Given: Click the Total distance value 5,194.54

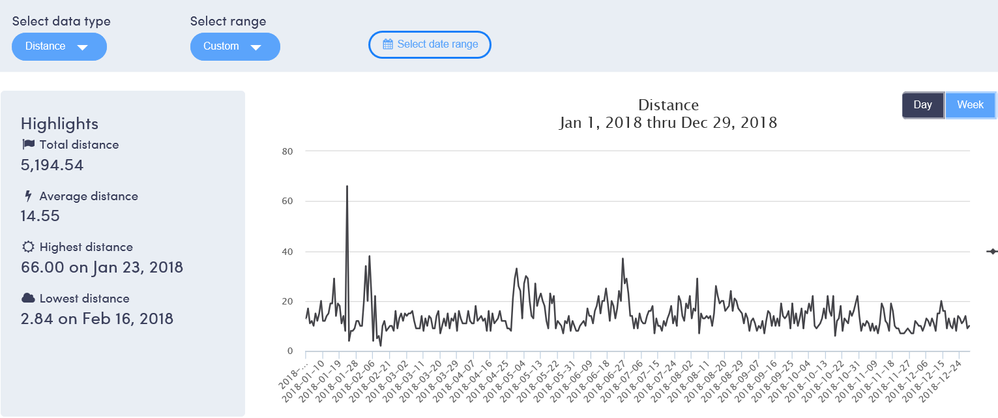Looking at the screenshot, I should 65,166.
